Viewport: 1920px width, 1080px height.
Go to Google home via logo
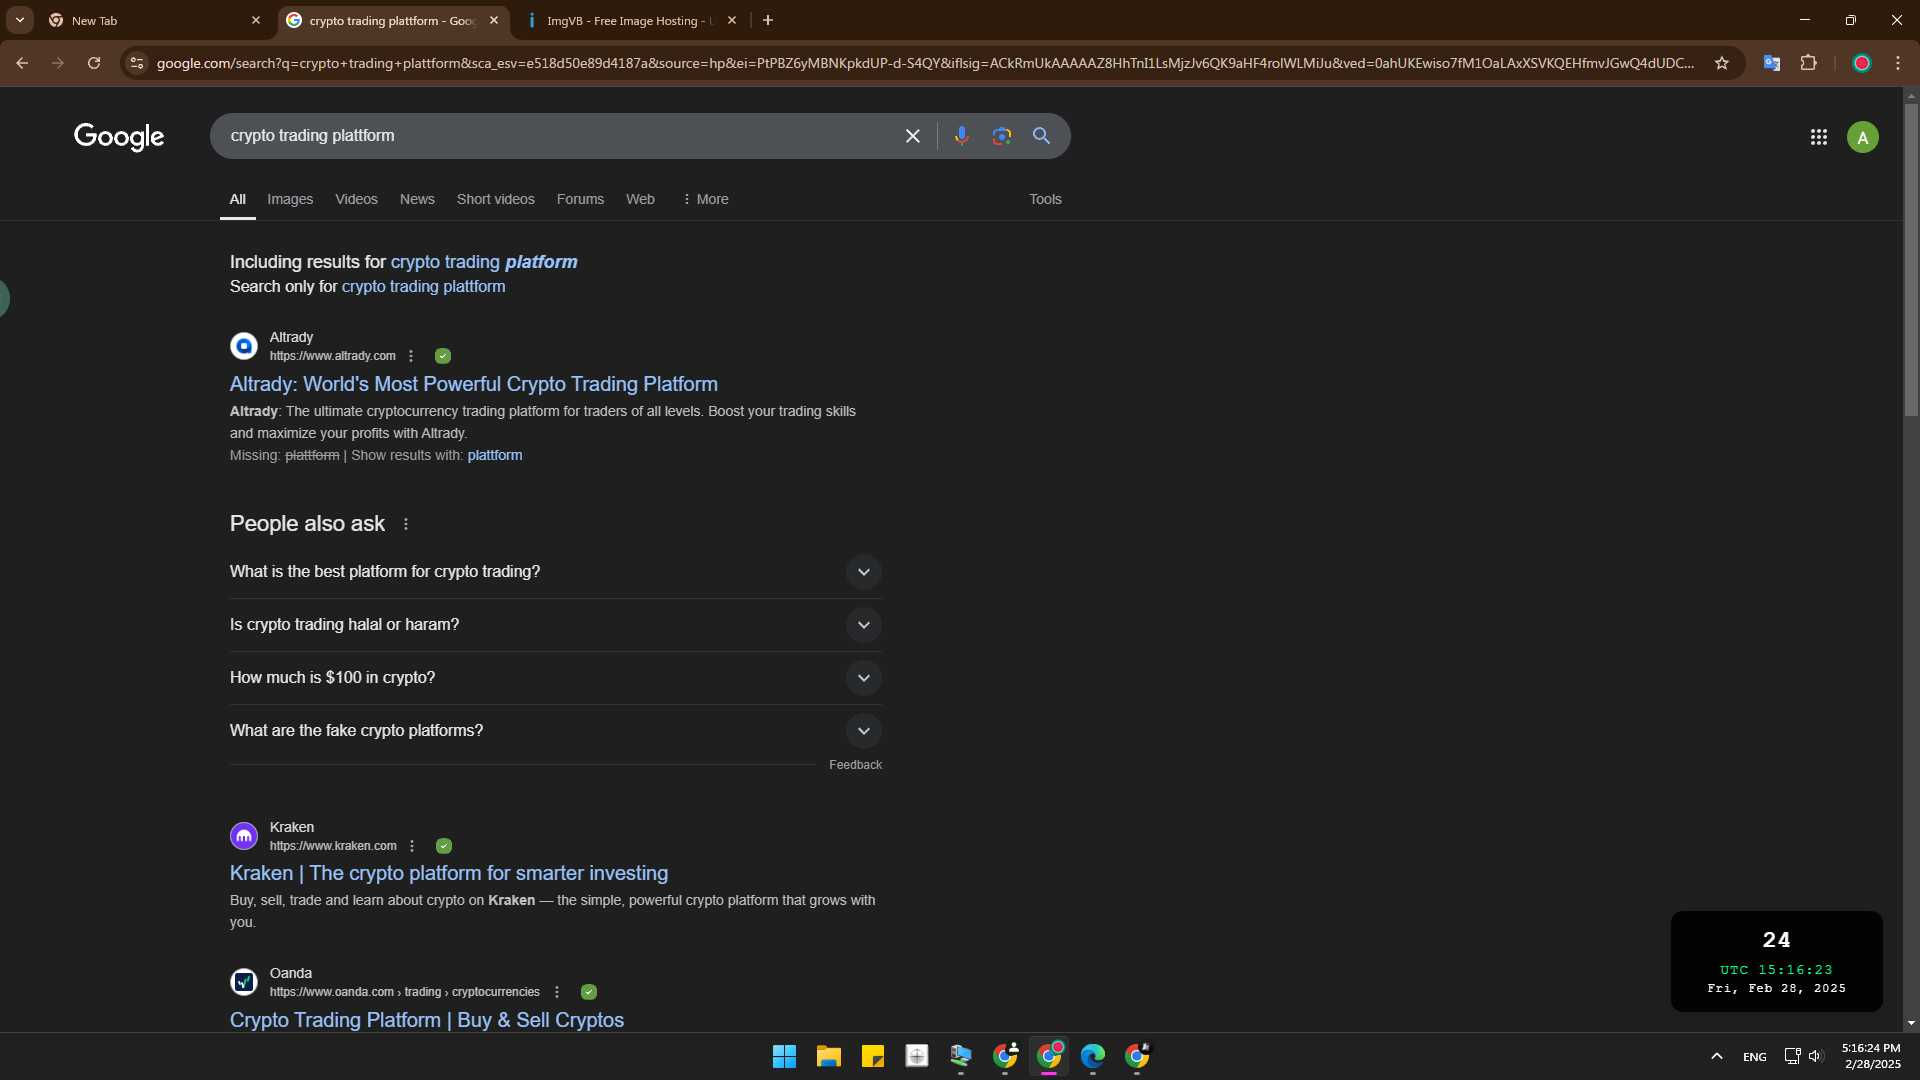click(x=119, y=137)
